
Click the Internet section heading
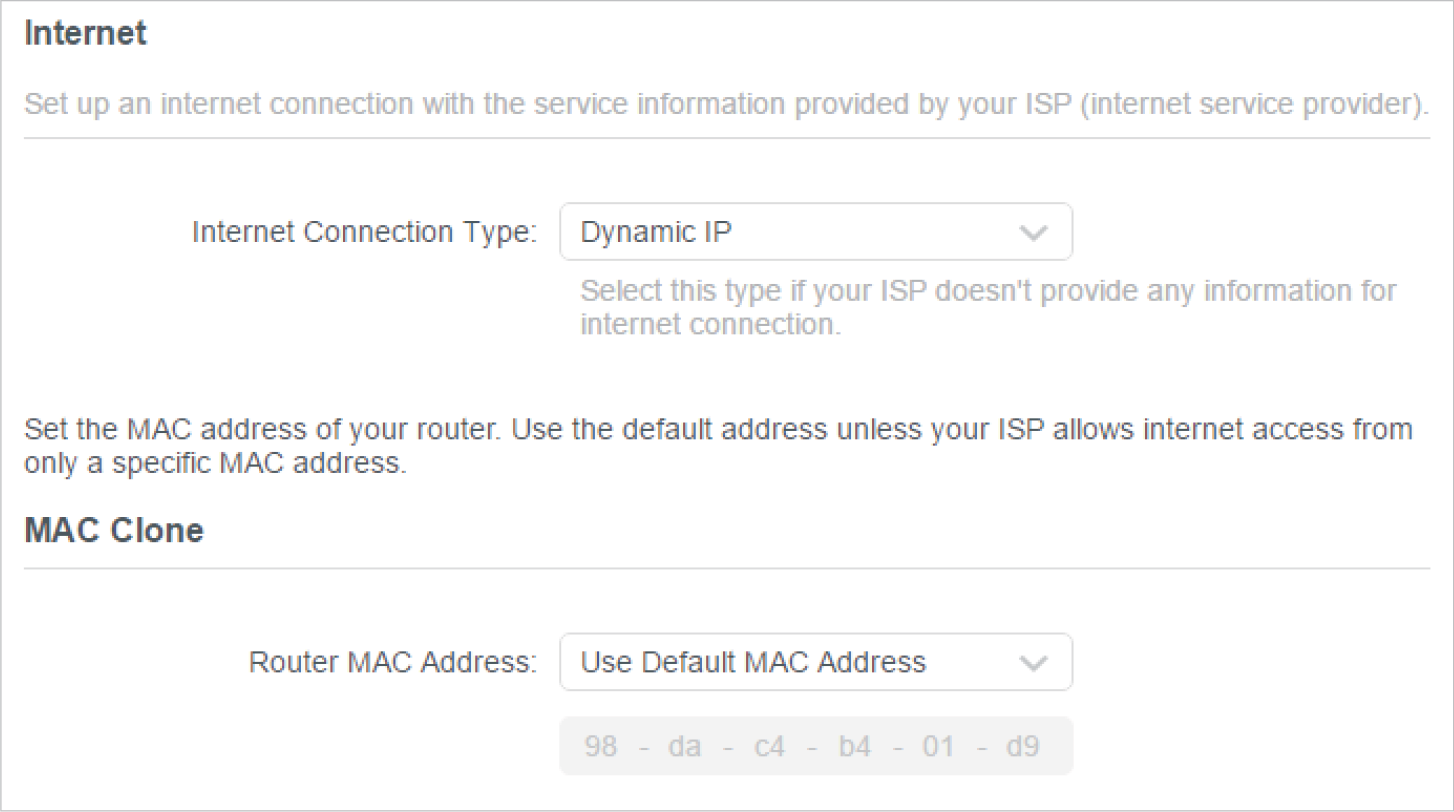coord(85,33)
